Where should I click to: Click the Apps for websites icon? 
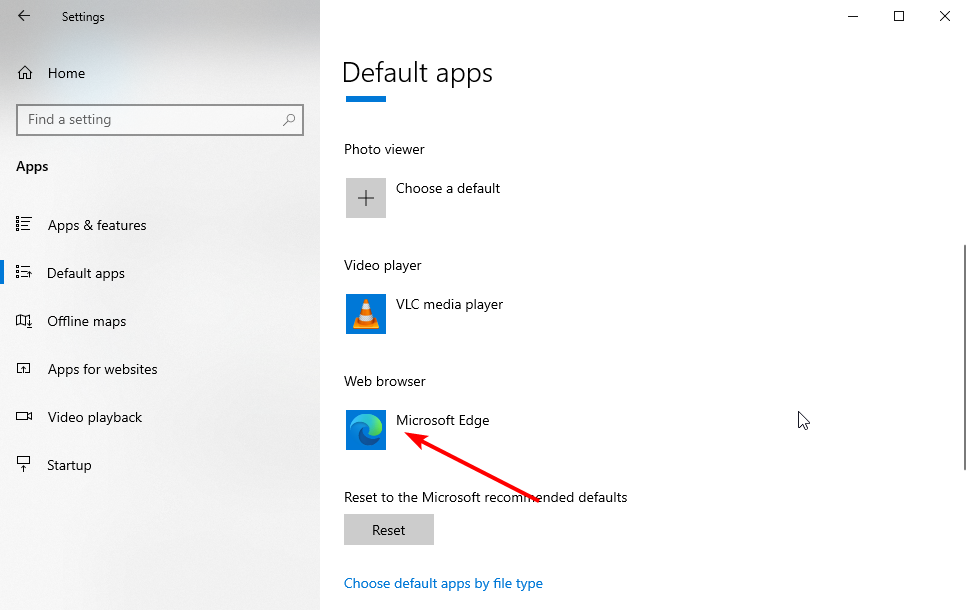point(23,369)
